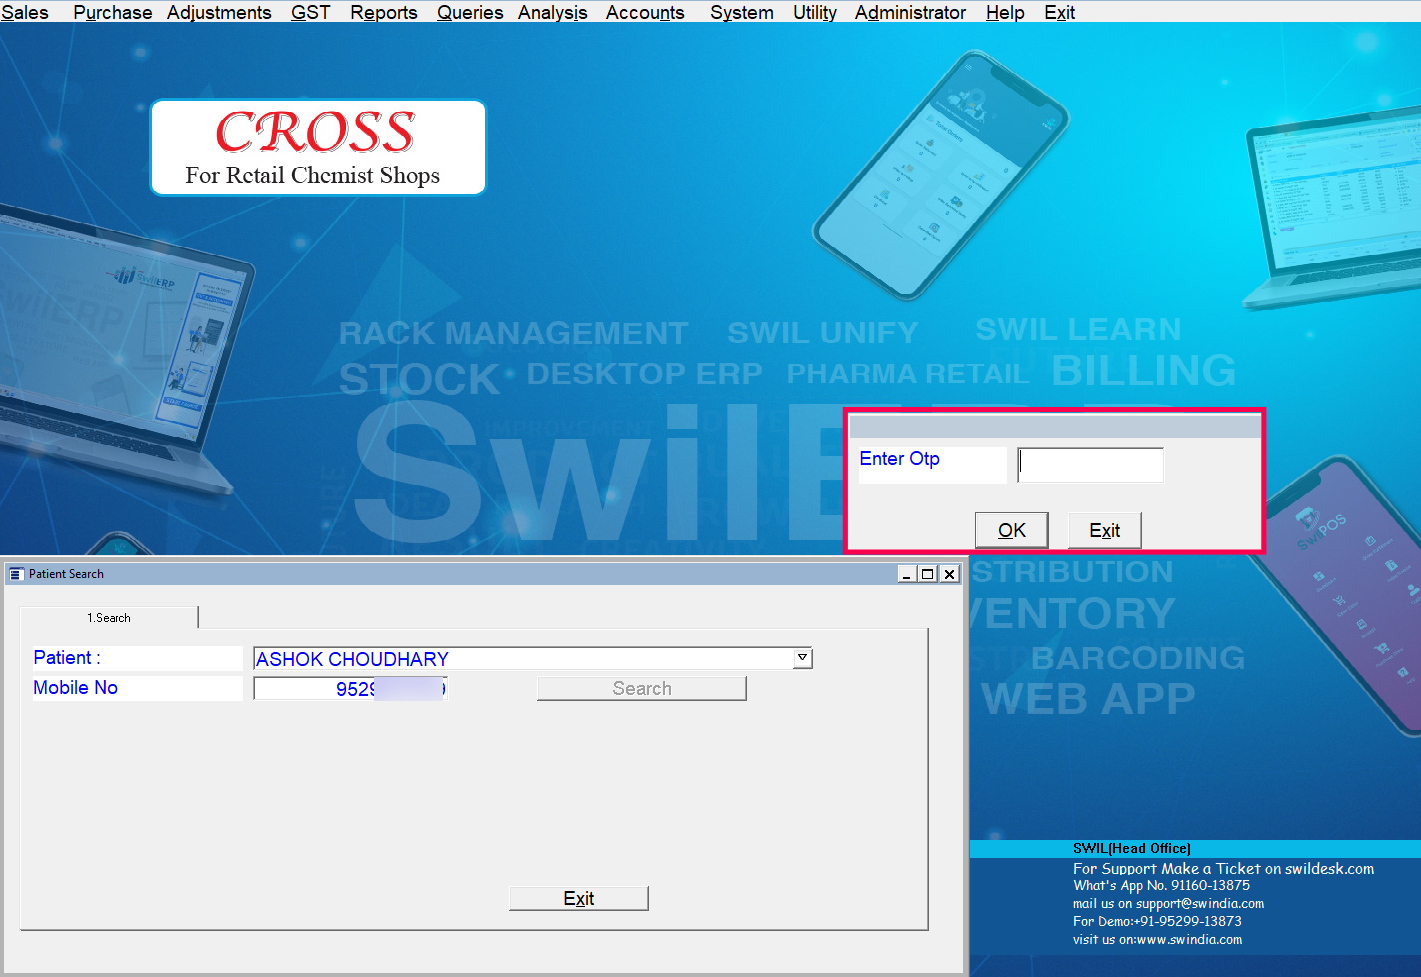Click the swildesk.com support ticket text
1421x977 pixels.
click(x=1224, y=869)
